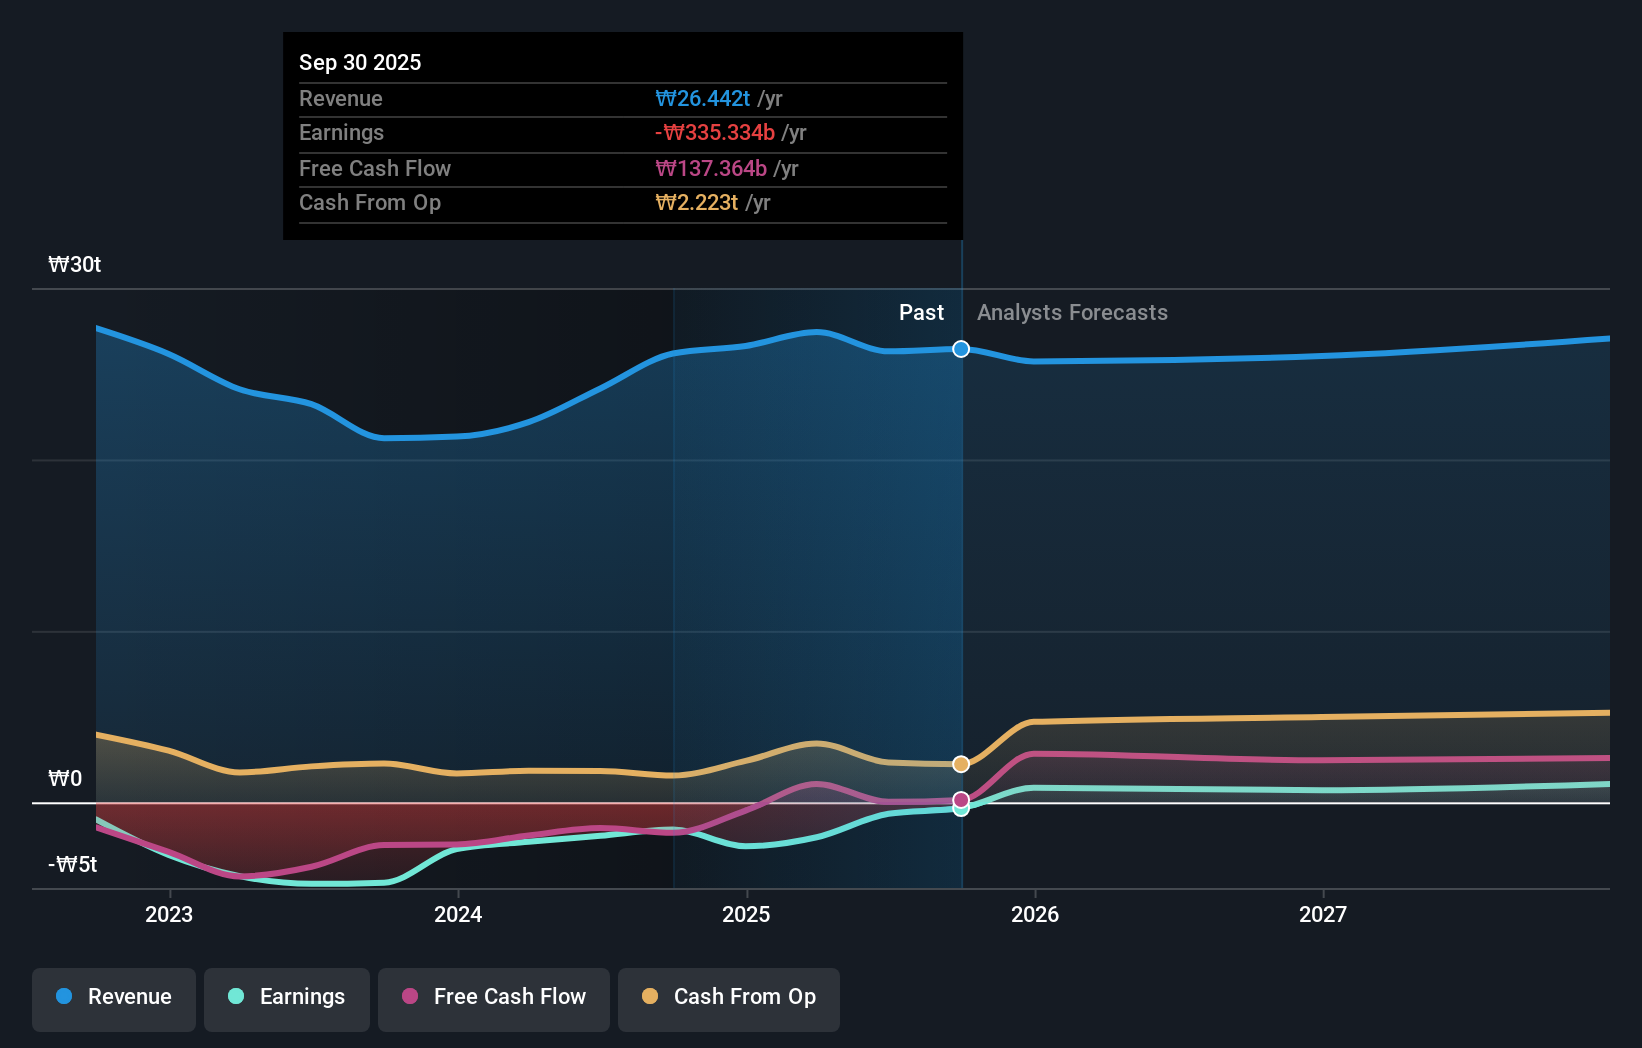Click the negative Earnings value in tooltip
The image size is (1642, 1048).
[x=717, y=132]
